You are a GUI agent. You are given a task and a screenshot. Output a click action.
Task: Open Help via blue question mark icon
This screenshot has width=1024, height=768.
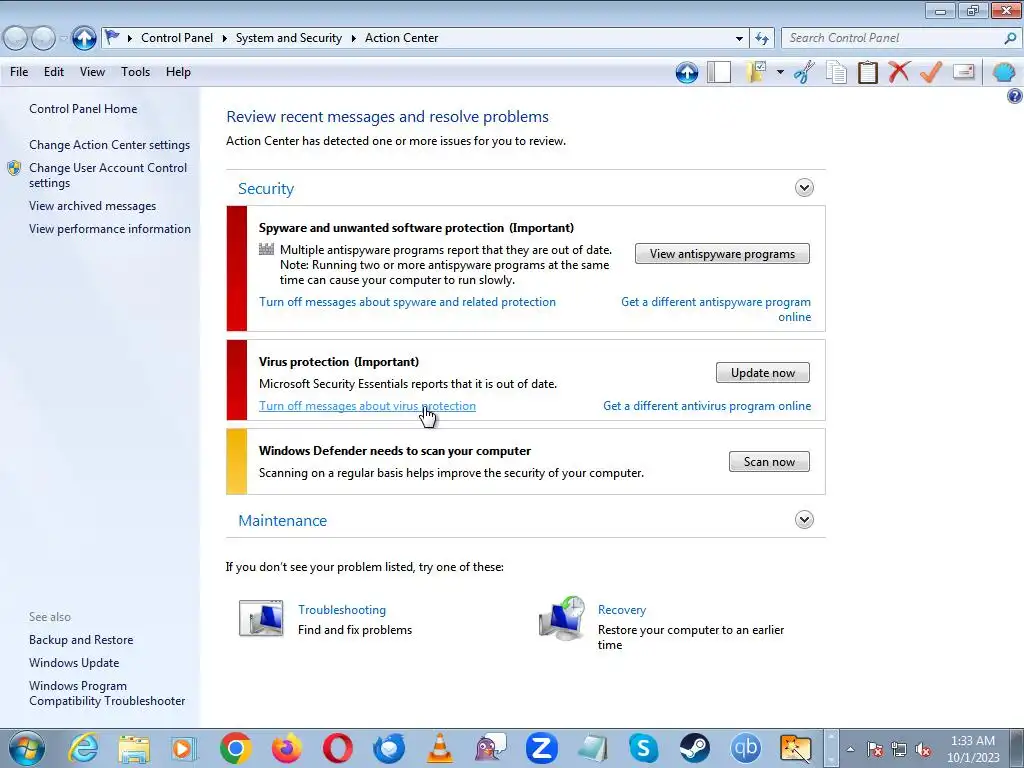coord(1015,97)
